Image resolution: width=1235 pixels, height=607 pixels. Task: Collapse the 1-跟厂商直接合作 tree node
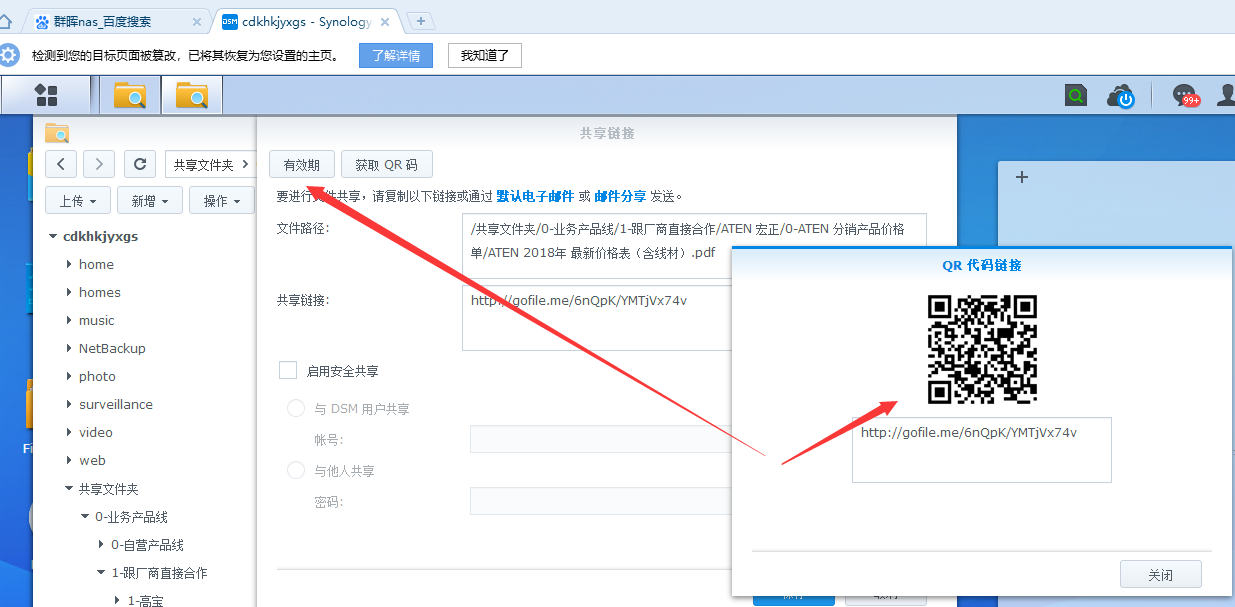(101, 573)
